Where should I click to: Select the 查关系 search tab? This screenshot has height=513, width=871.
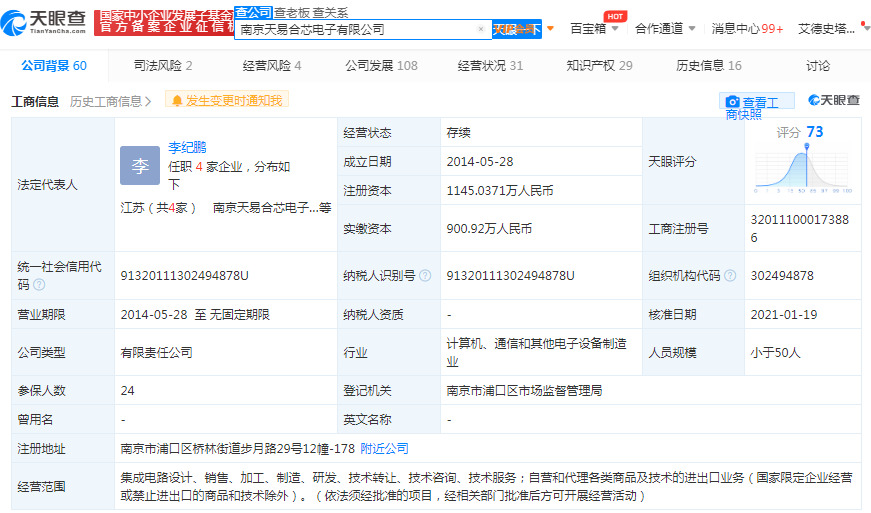[330, 13]
